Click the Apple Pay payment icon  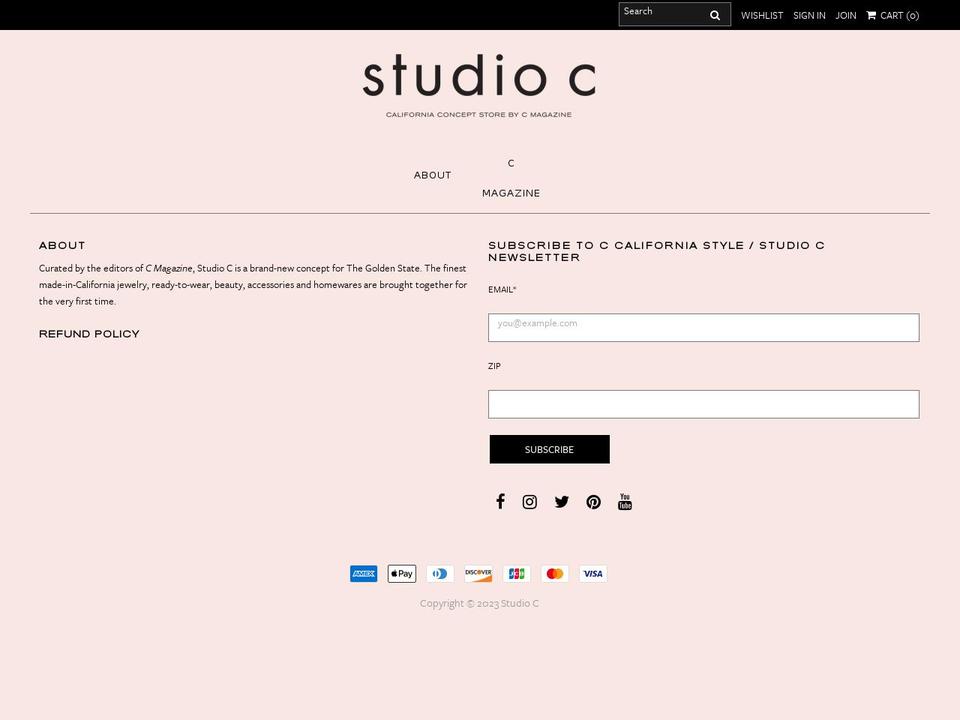coord(402,574)
